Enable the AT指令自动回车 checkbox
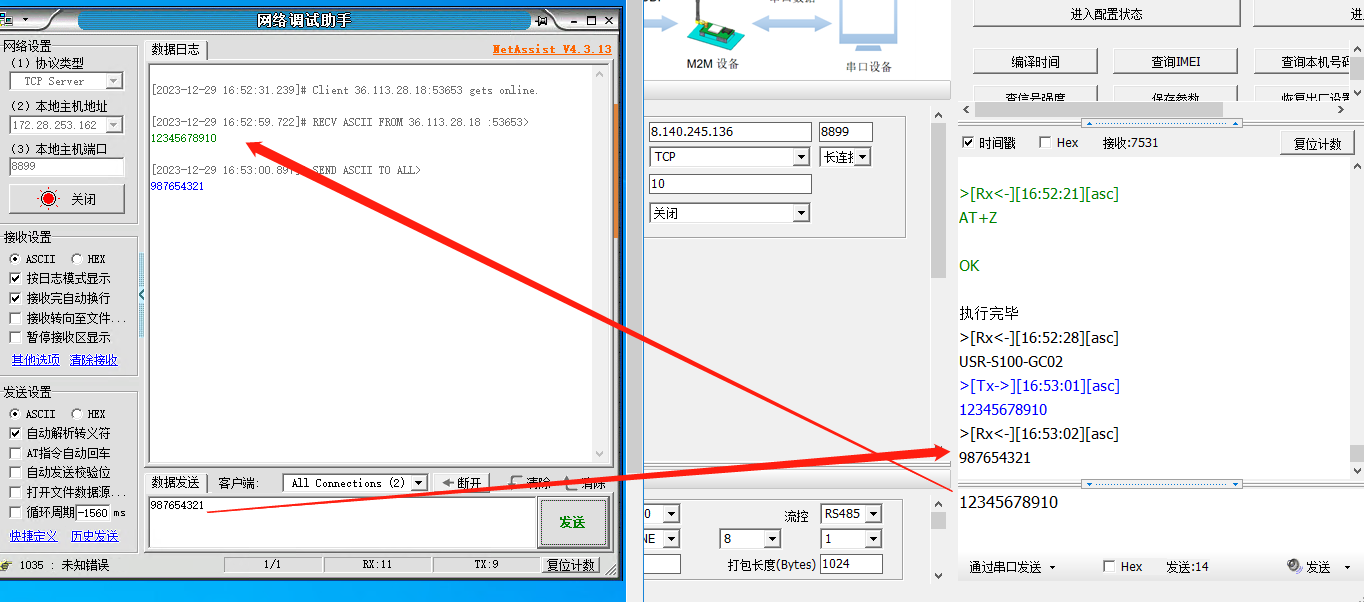 click(15, 453)
